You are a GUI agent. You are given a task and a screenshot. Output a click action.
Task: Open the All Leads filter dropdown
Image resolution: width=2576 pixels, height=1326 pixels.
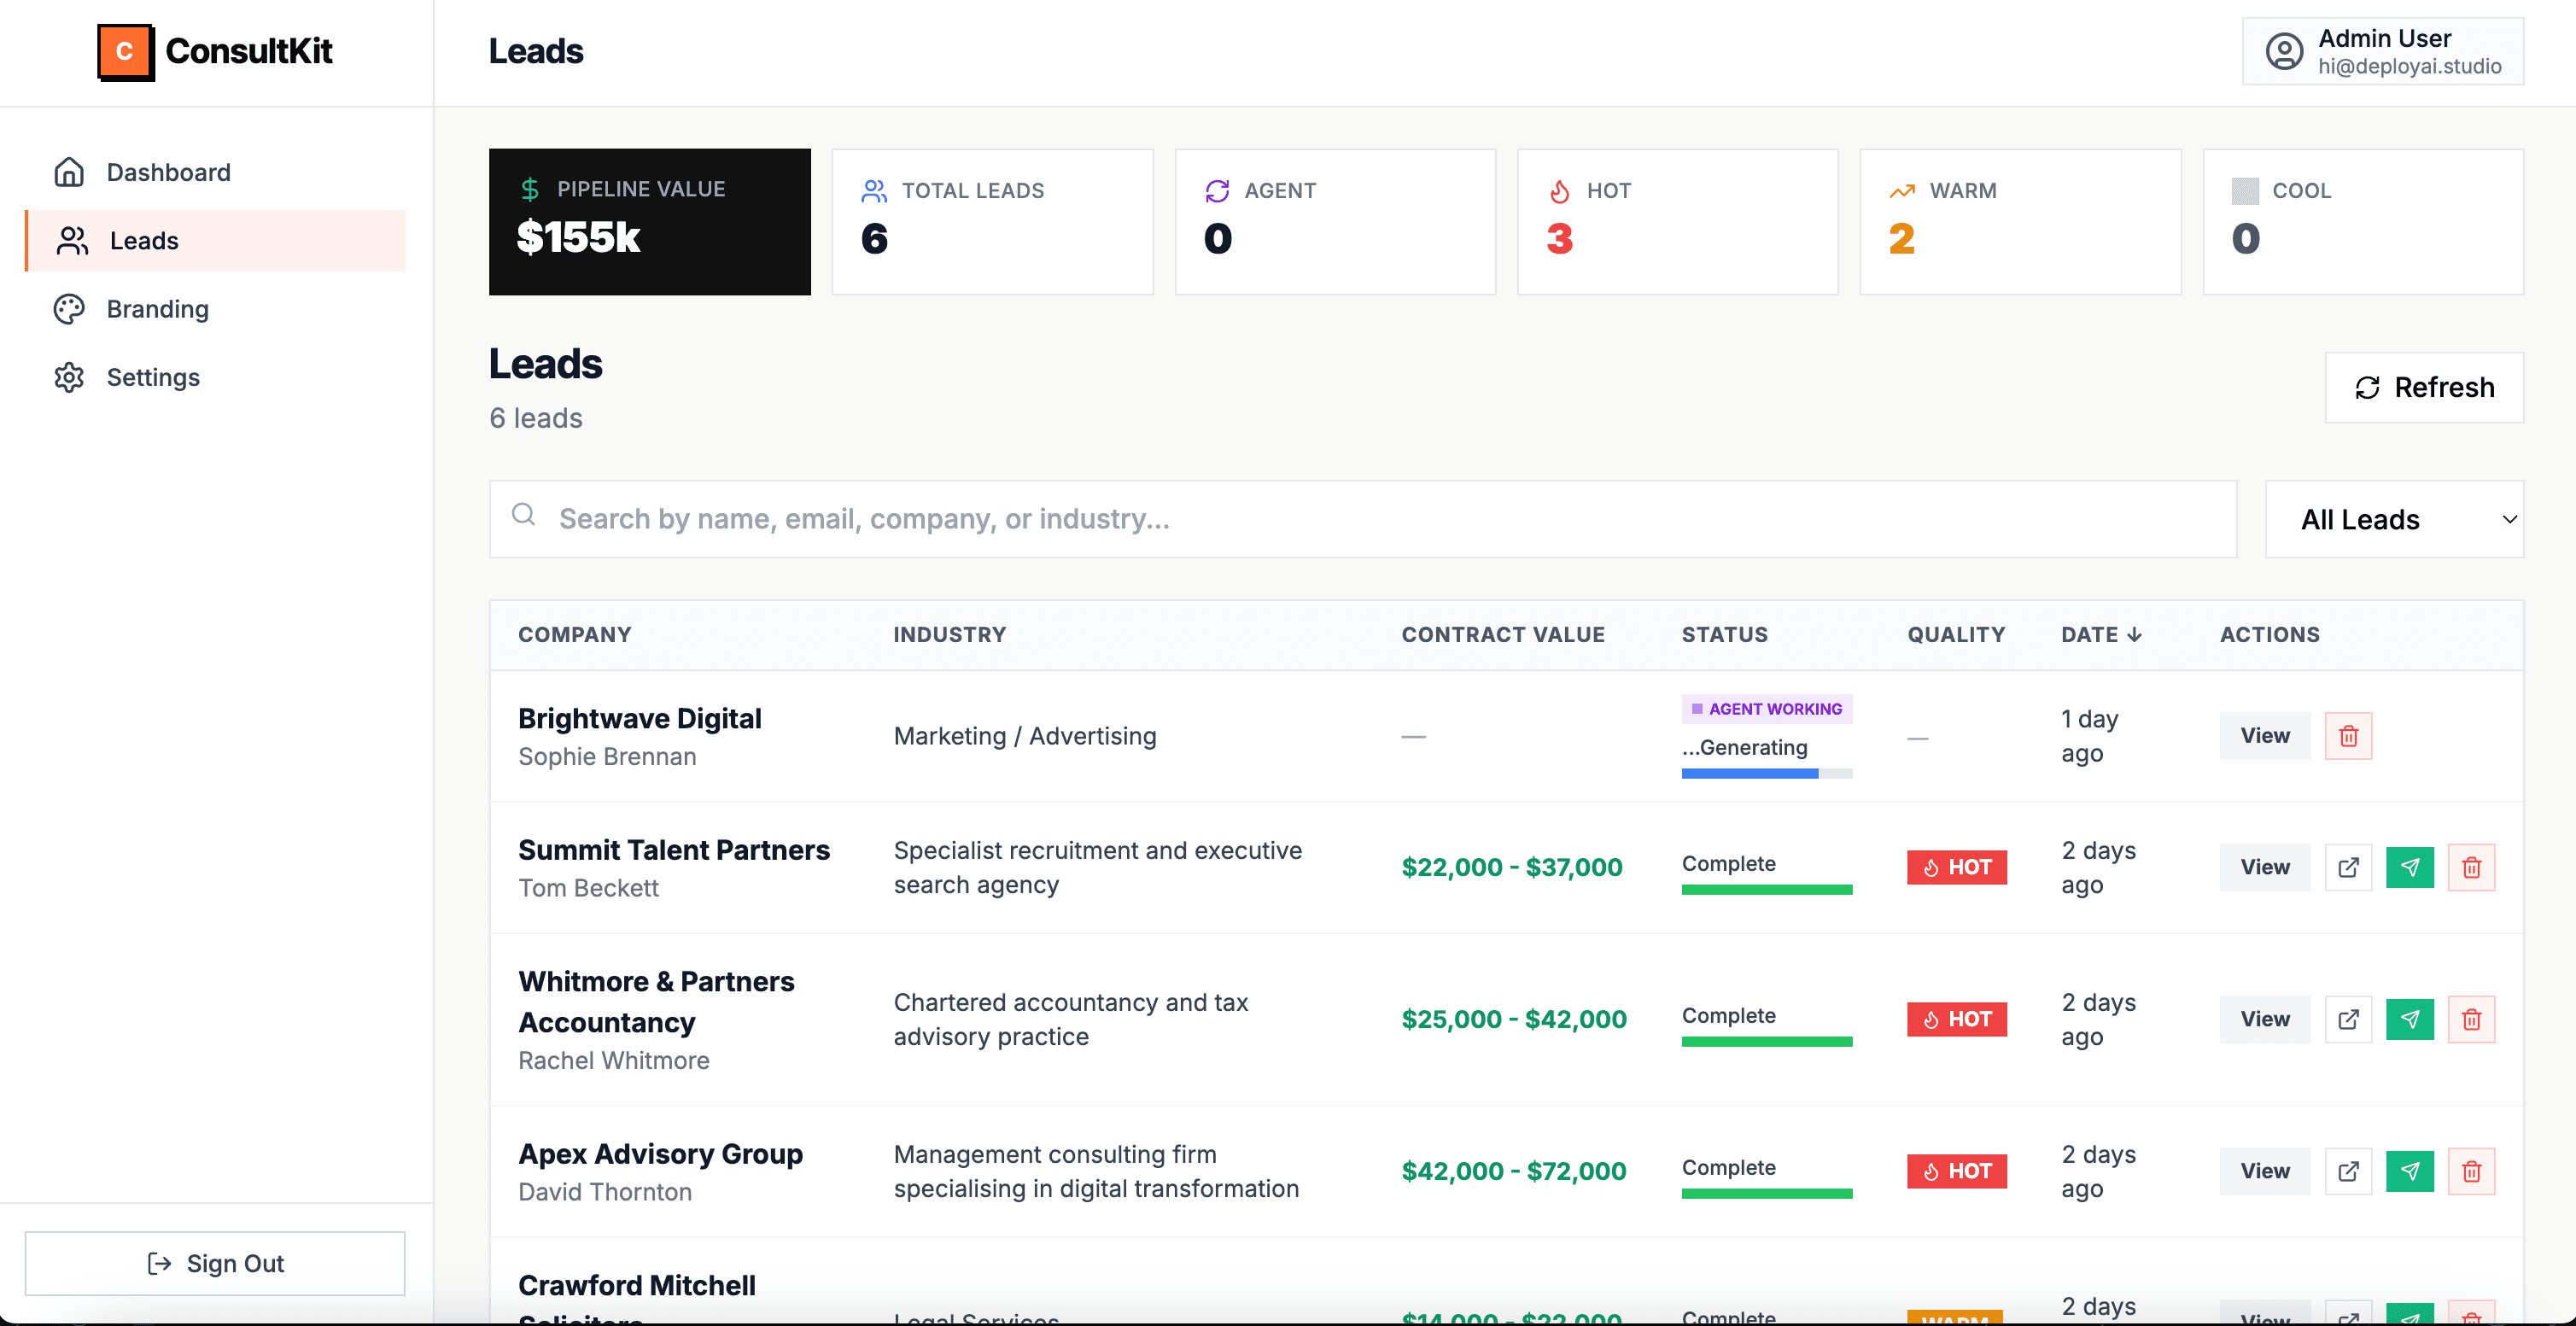[x=2396, y=518]
